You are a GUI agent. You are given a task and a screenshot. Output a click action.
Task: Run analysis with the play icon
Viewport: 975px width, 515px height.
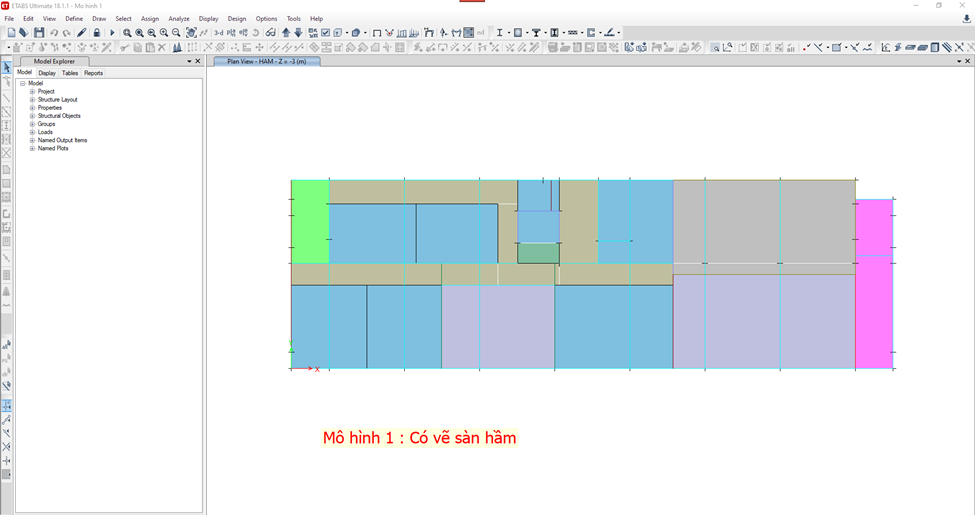(x=112, y=33)
